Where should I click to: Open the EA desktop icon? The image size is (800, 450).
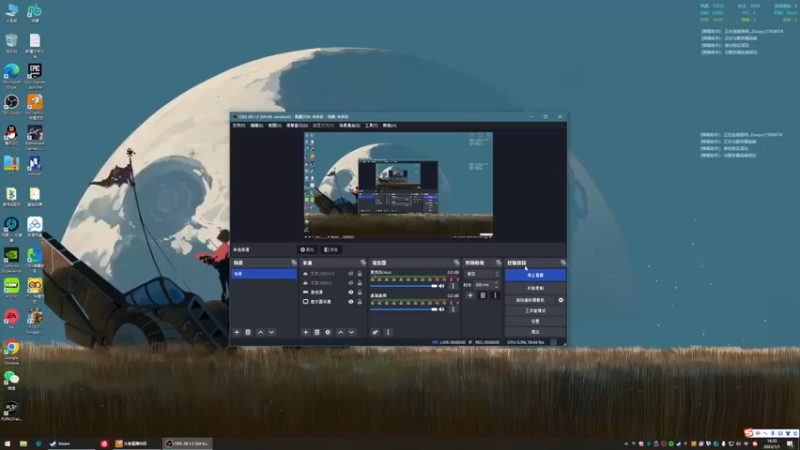pos(11,318)
